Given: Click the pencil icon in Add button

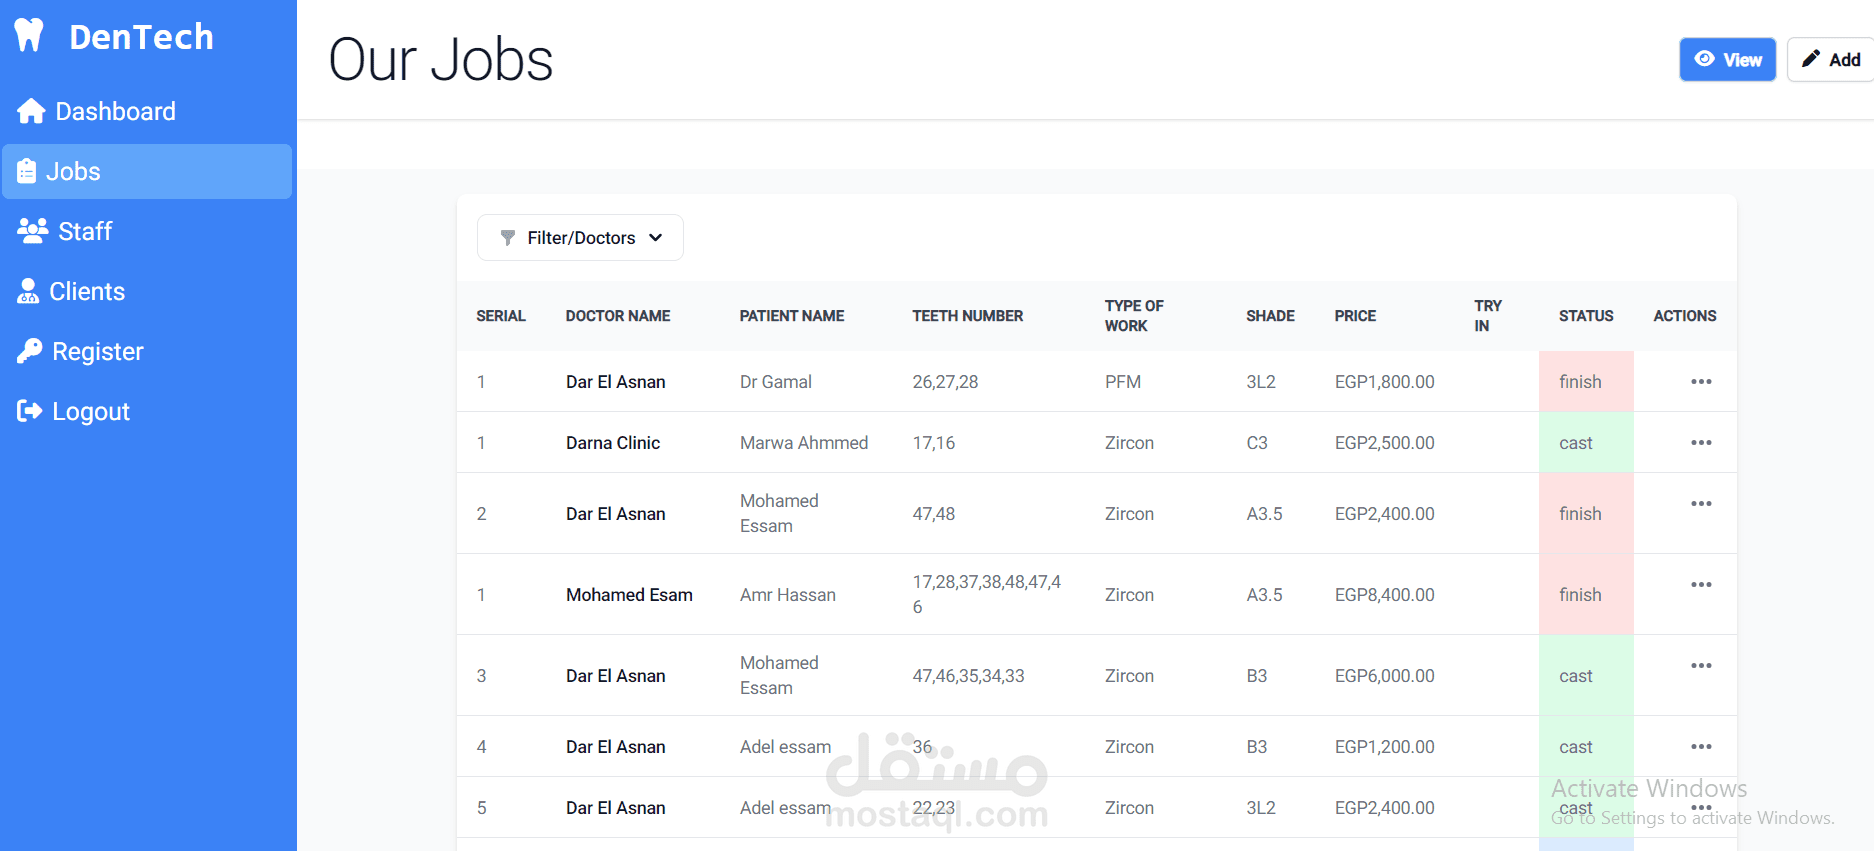Looking at the screenshot, I should [x=1811, y=59].
